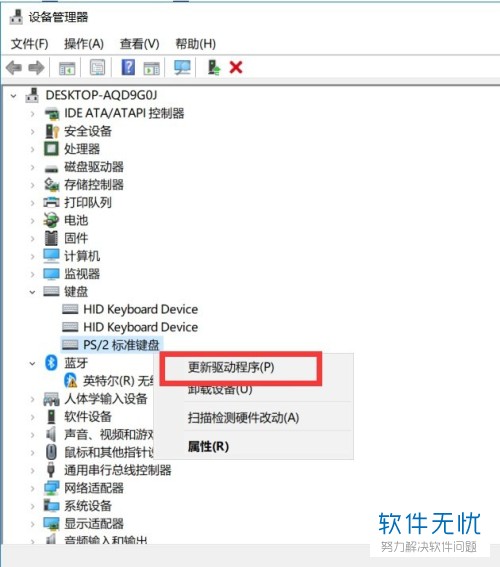Image resolution: width=500 pixels, height=567 pixels.
Task: Open the 查看(V) menu
Action: click(x=140, y=44)
